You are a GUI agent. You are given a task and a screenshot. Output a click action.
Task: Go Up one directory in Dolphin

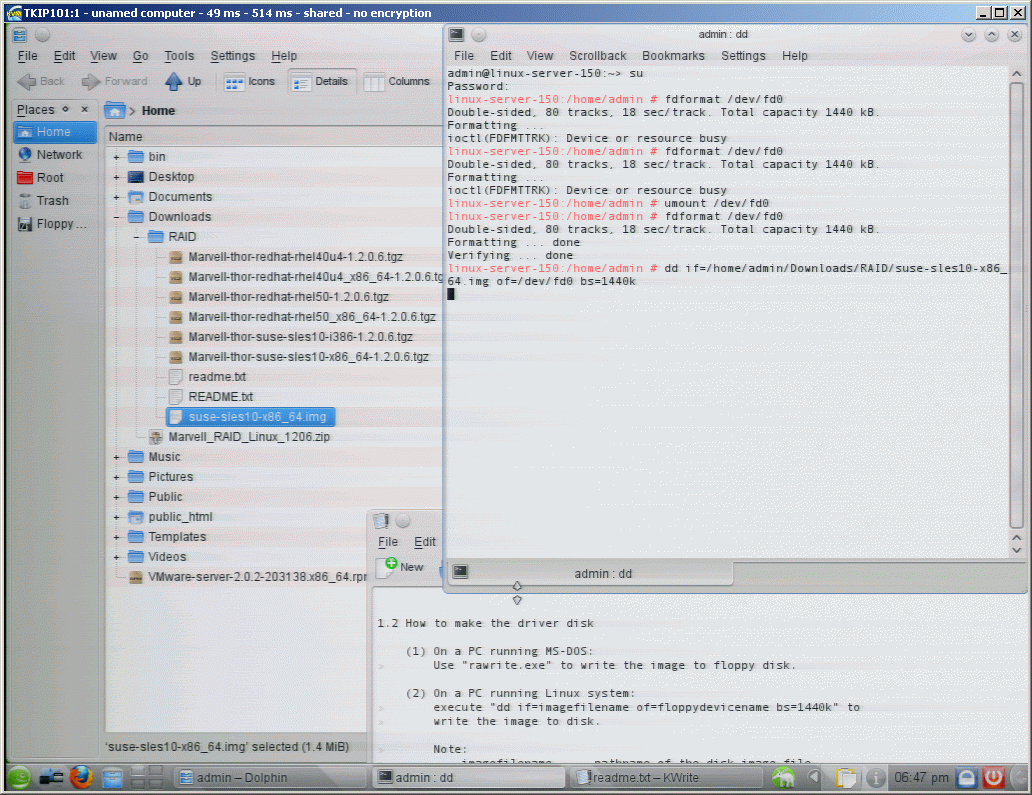tap(183, 82)
